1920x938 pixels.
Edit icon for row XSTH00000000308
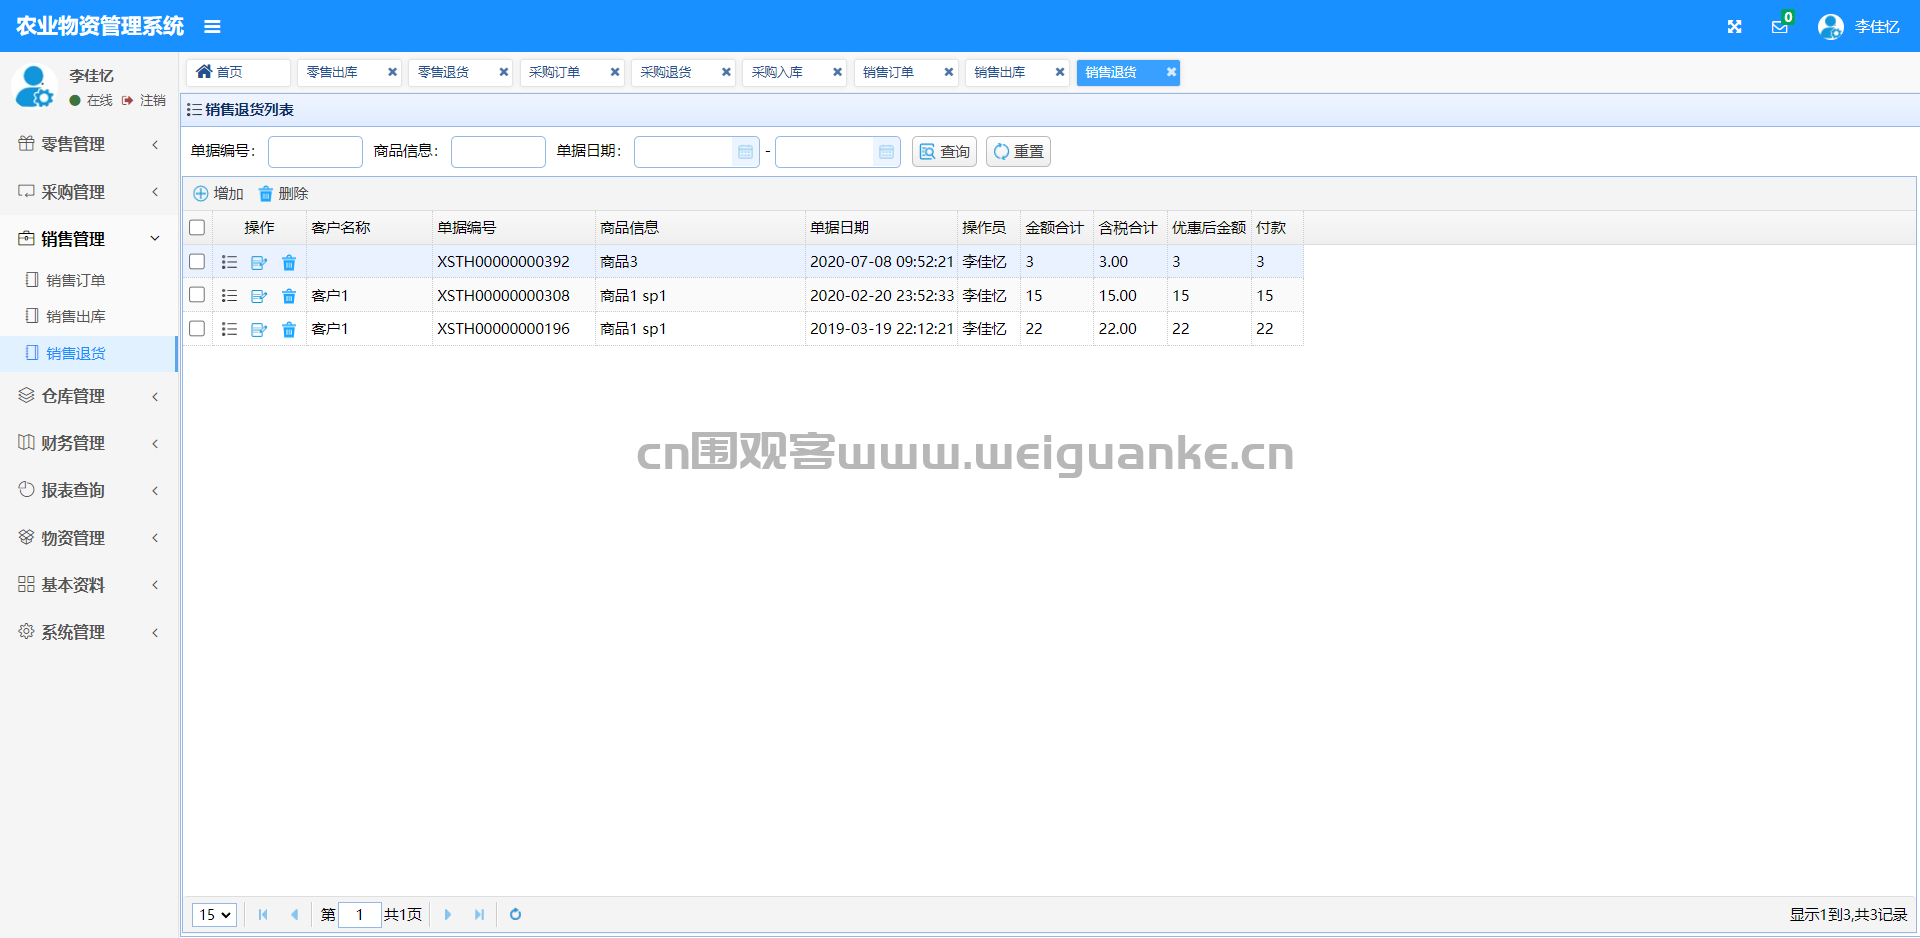pyautogui.click(x=259, y=296)
